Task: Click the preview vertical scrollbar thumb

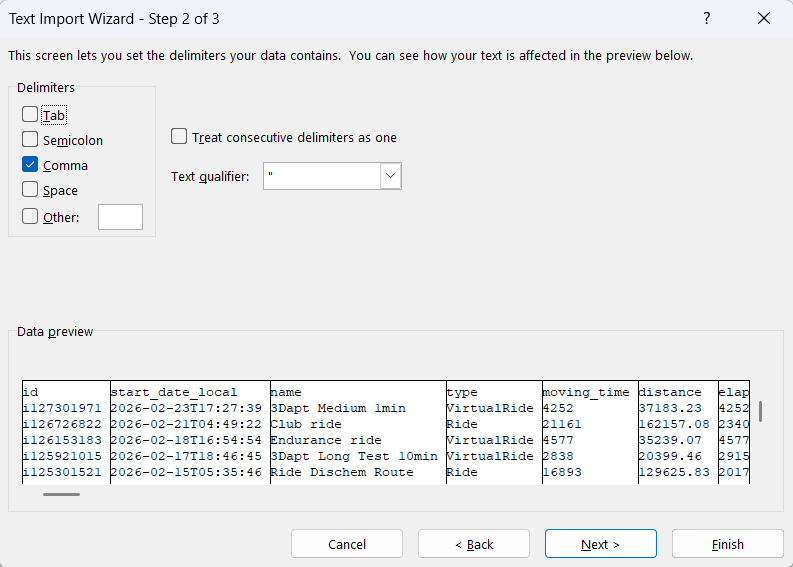Action: (760, 412)
